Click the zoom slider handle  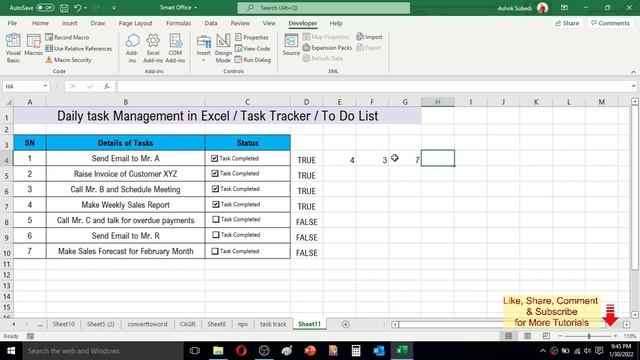(589, 336)
